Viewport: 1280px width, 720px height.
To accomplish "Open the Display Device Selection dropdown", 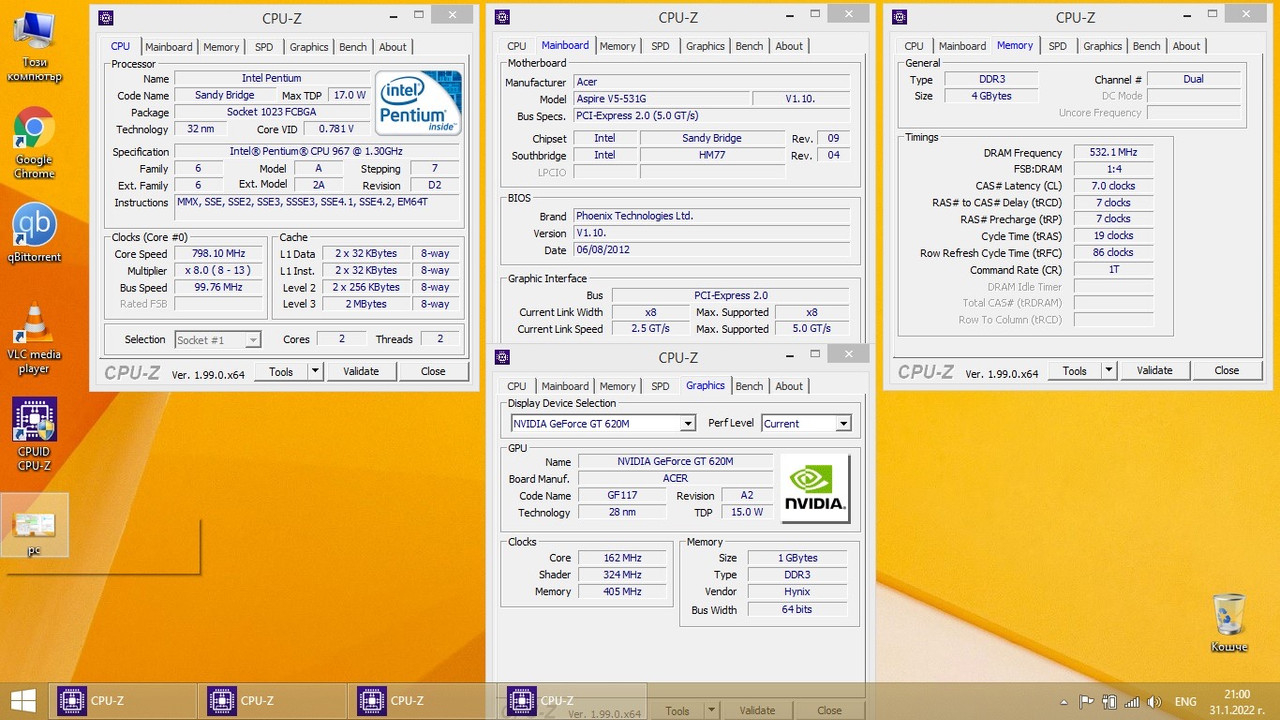I will [687, 423].
